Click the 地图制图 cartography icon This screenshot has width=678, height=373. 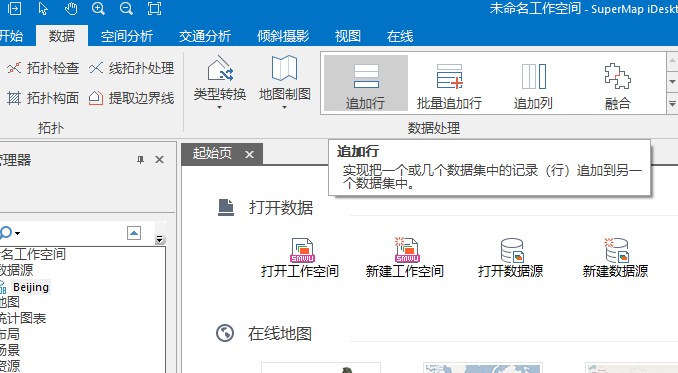click(285, 68)
